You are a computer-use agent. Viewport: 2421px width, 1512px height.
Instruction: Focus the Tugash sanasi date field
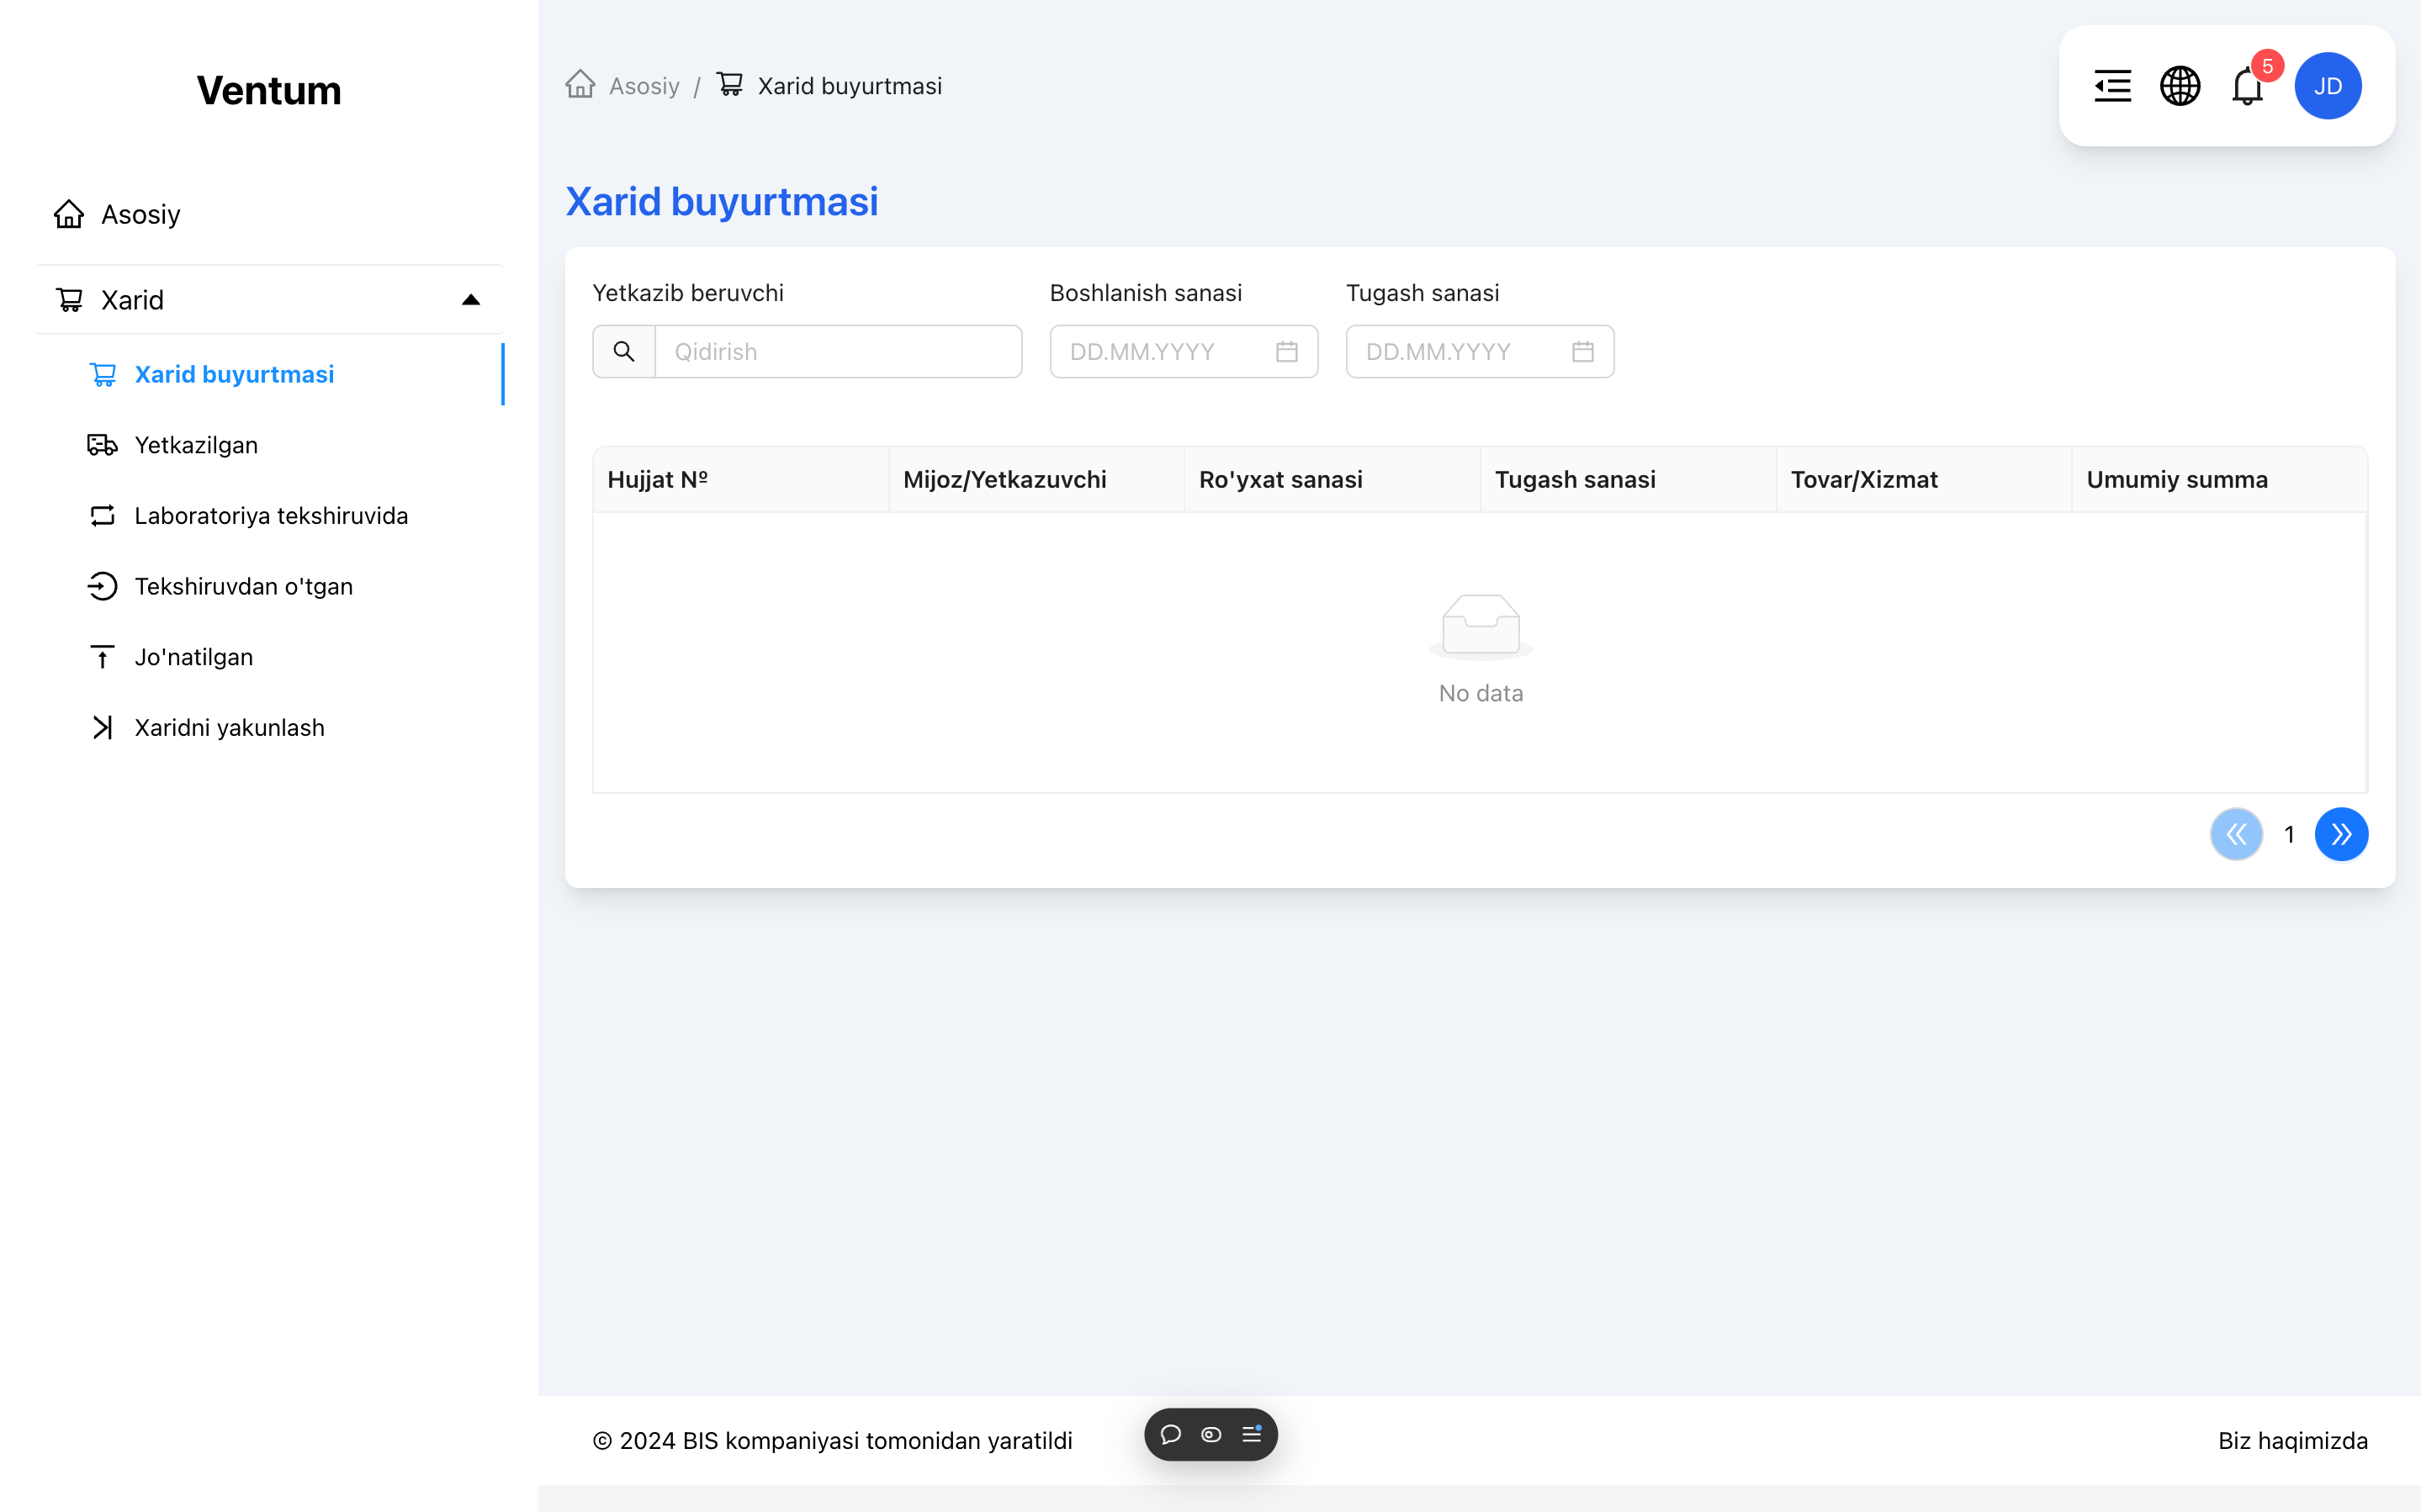tap(1479, 351)
